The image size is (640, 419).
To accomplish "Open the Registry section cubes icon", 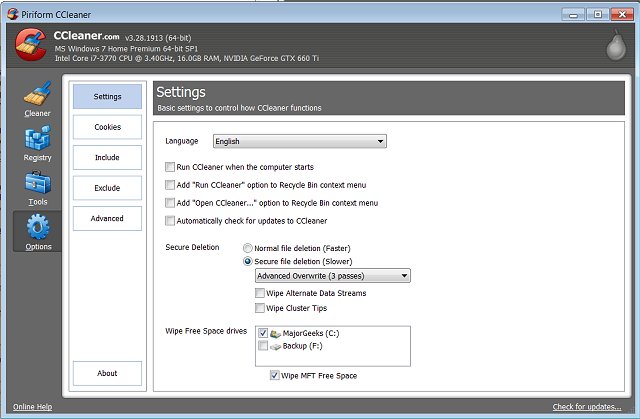I will 38,138.
